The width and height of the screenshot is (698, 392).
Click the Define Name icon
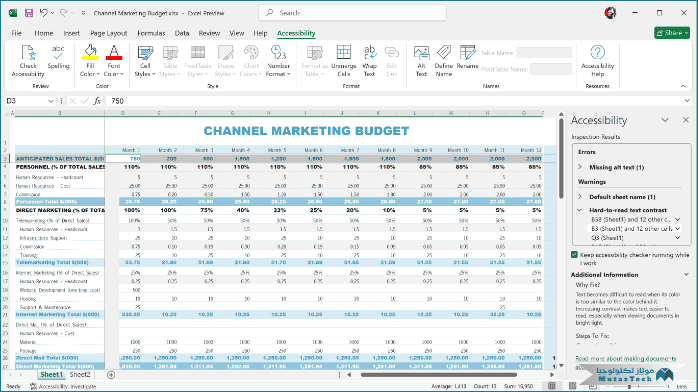(443, 53)
